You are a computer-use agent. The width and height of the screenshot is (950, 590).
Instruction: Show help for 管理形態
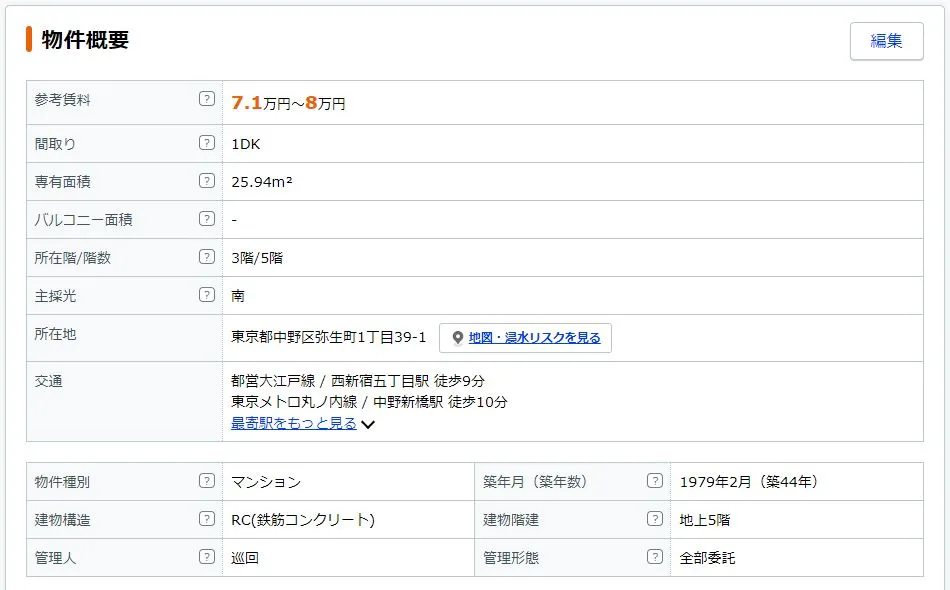654,557
